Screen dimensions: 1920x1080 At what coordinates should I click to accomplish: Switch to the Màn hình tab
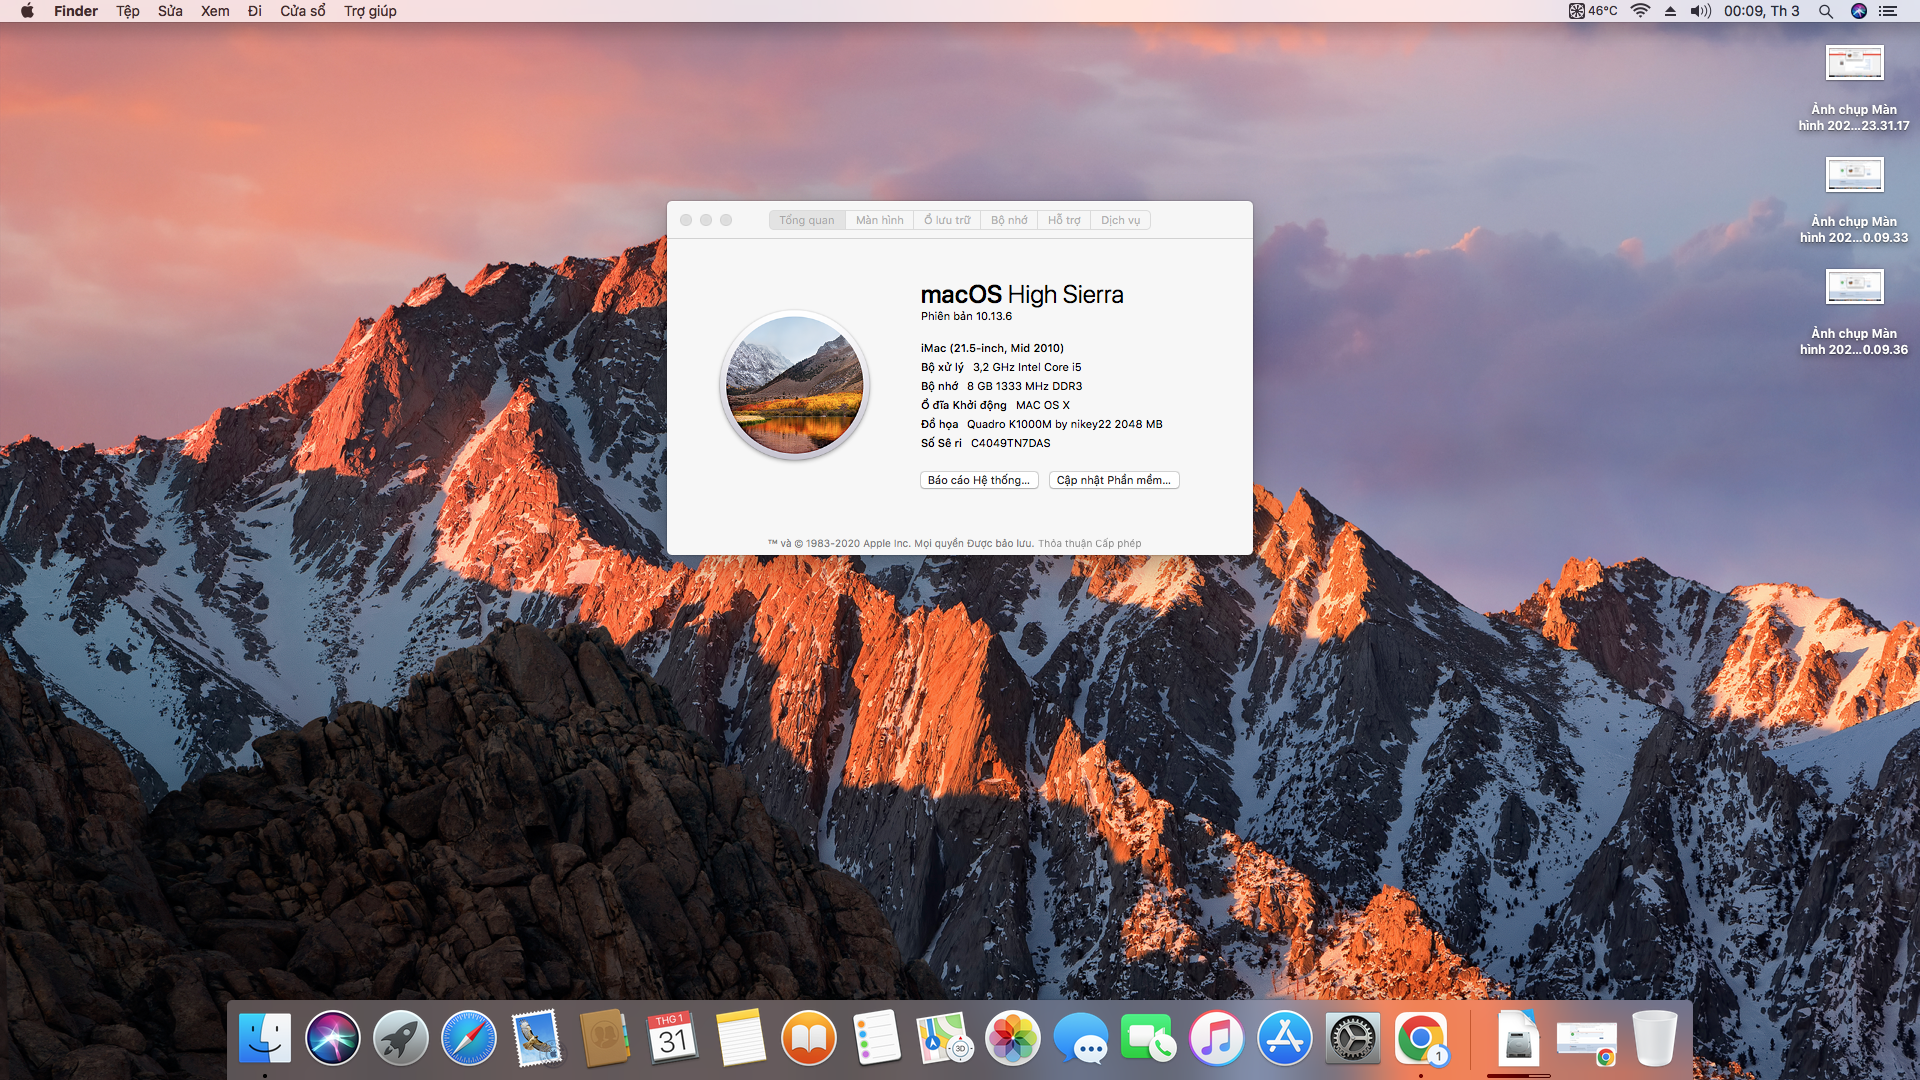pos(879,220)
